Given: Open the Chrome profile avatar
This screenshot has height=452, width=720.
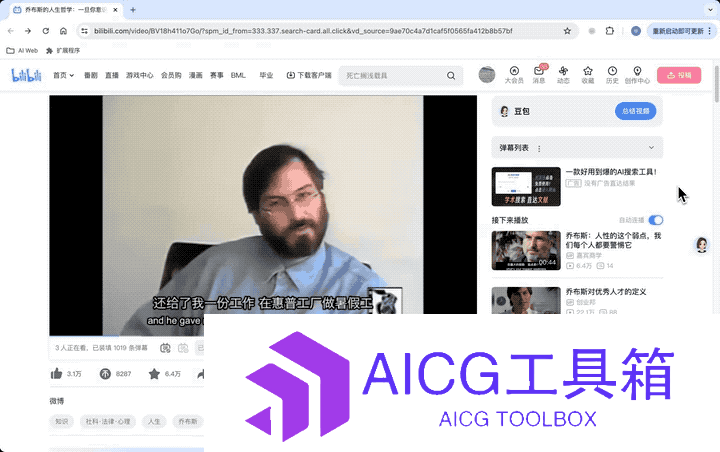Looking at the screenshot, I should coord(636,31).
